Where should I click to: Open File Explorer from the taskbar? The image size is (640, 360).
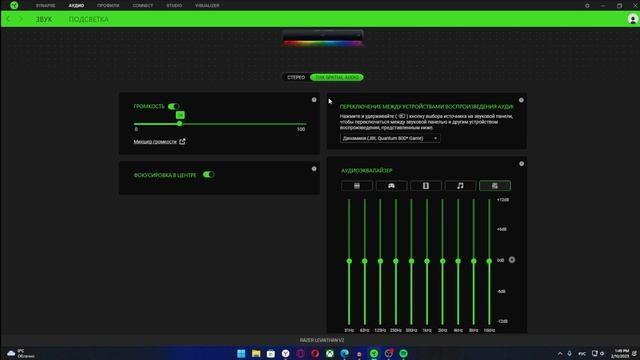click(256, 353)
